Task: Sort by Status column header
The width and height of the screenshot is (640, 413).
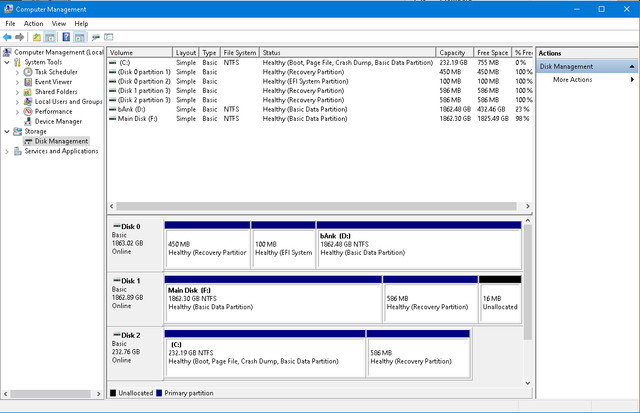Action: click(347, 53)
